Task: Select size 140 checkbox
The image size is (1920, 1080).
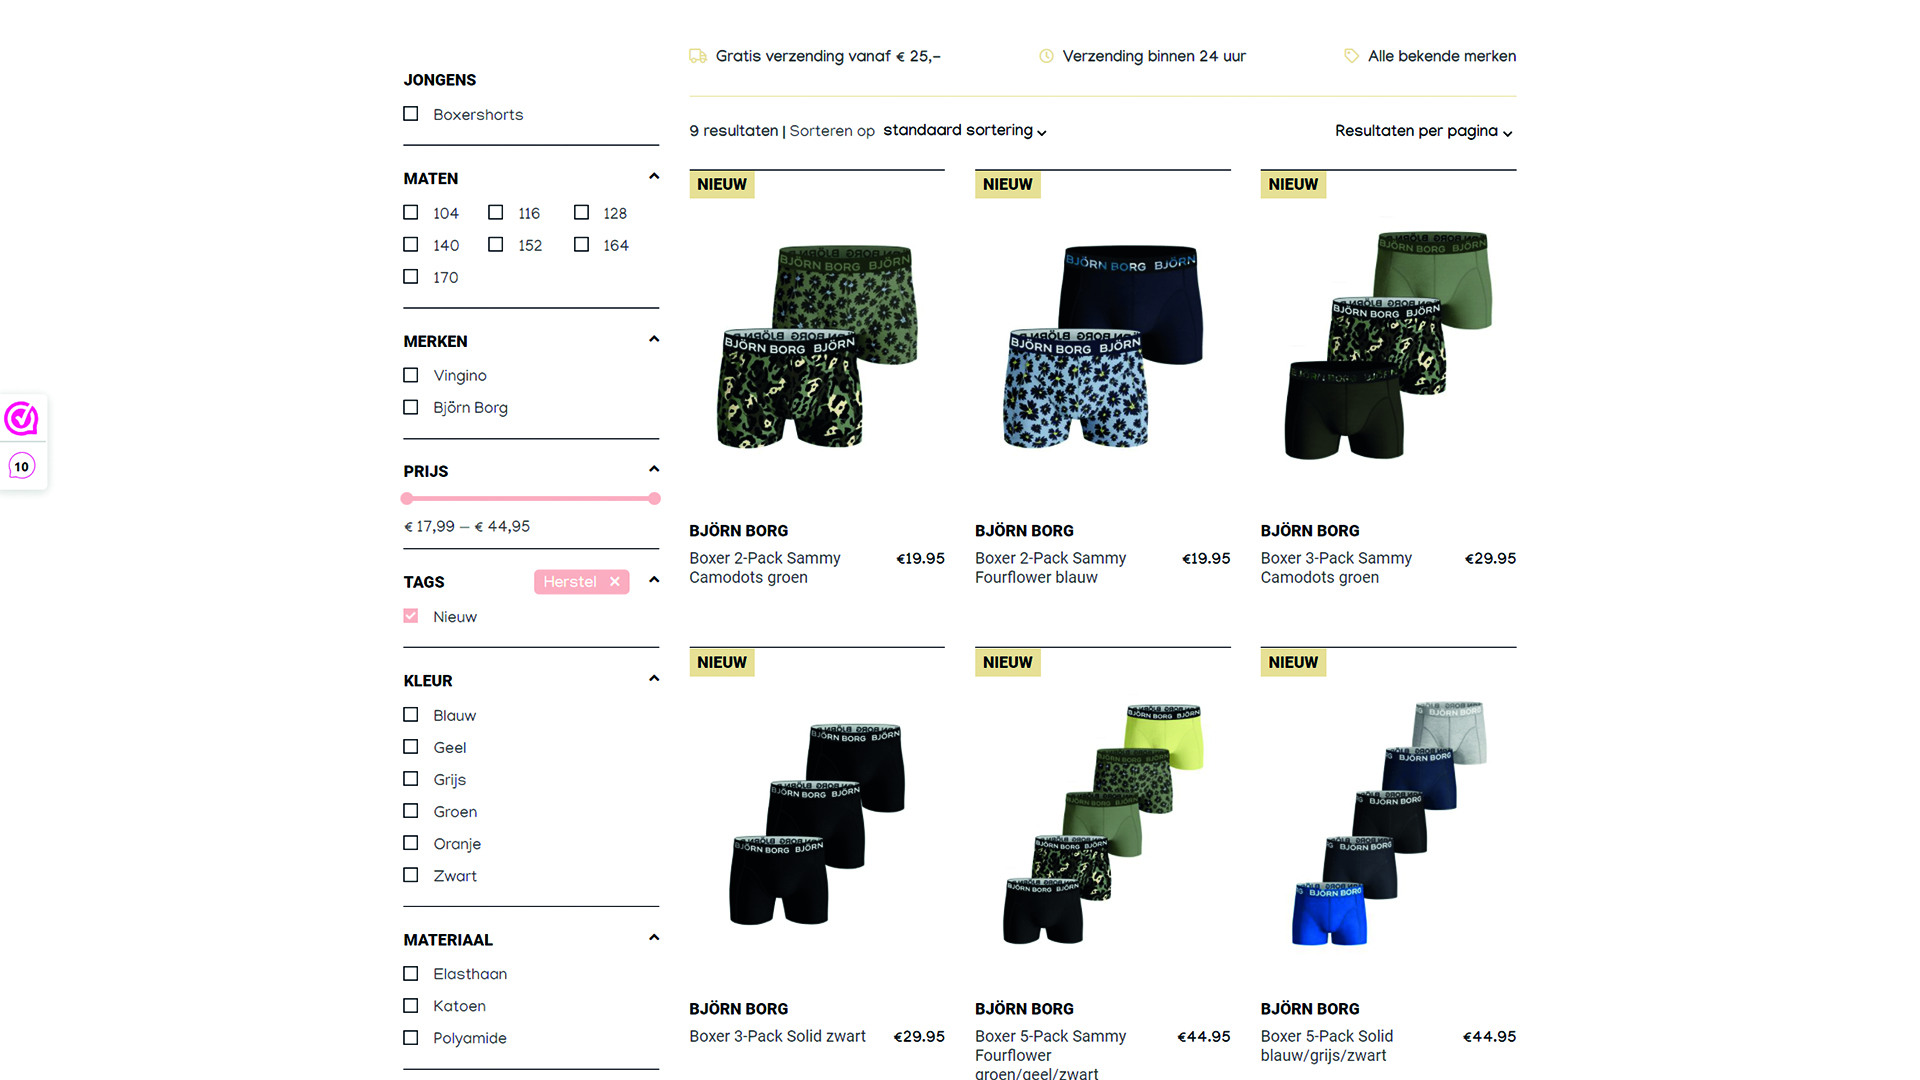Action: click(410, 244)
